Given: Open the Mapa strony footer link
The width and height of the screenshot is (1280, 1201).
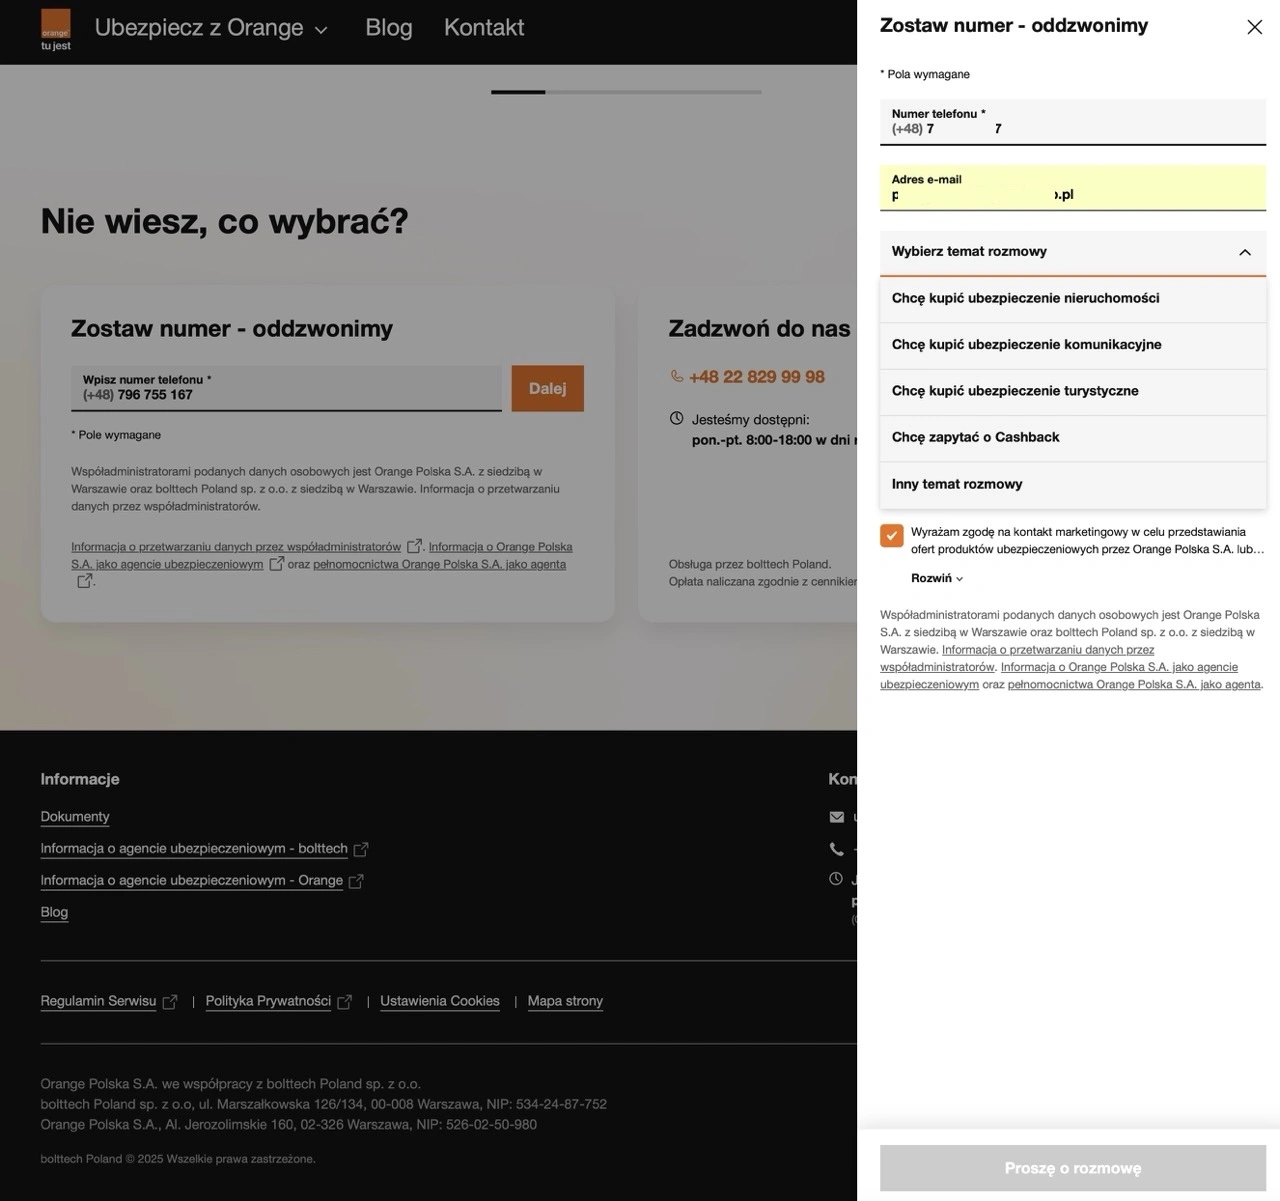Looking at the screenshot, I should coord(565,1000).
